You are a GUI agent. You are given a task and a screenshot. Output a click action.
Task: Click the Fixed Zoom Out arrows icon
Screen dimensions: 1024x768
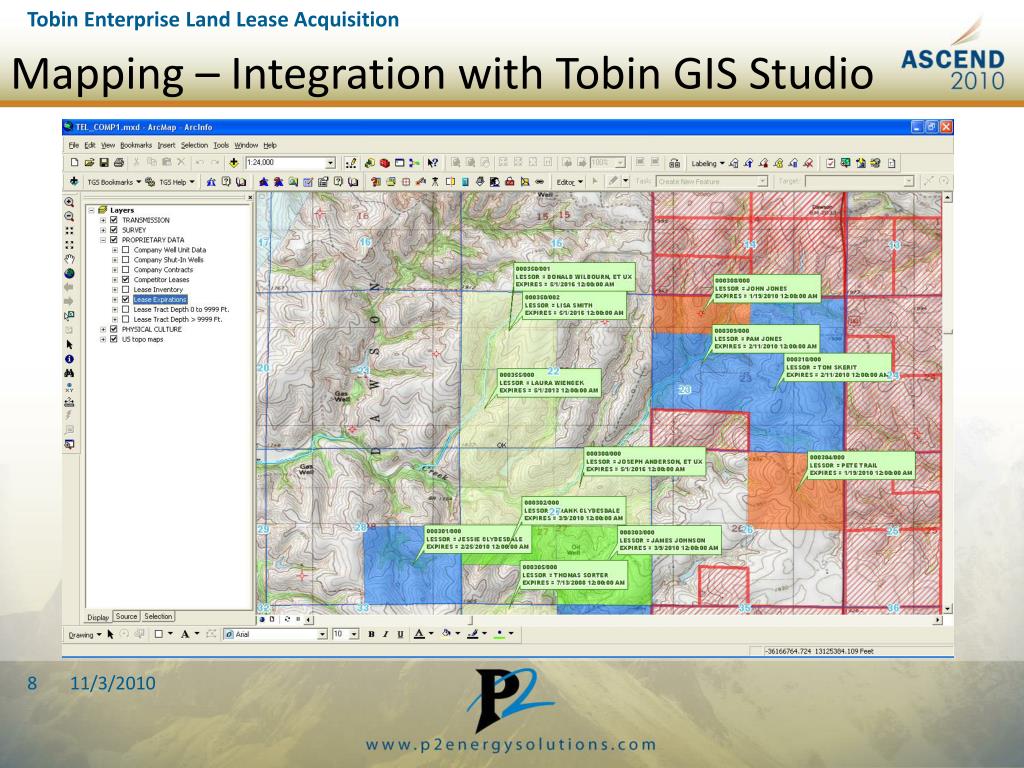[x=69, y=245]
